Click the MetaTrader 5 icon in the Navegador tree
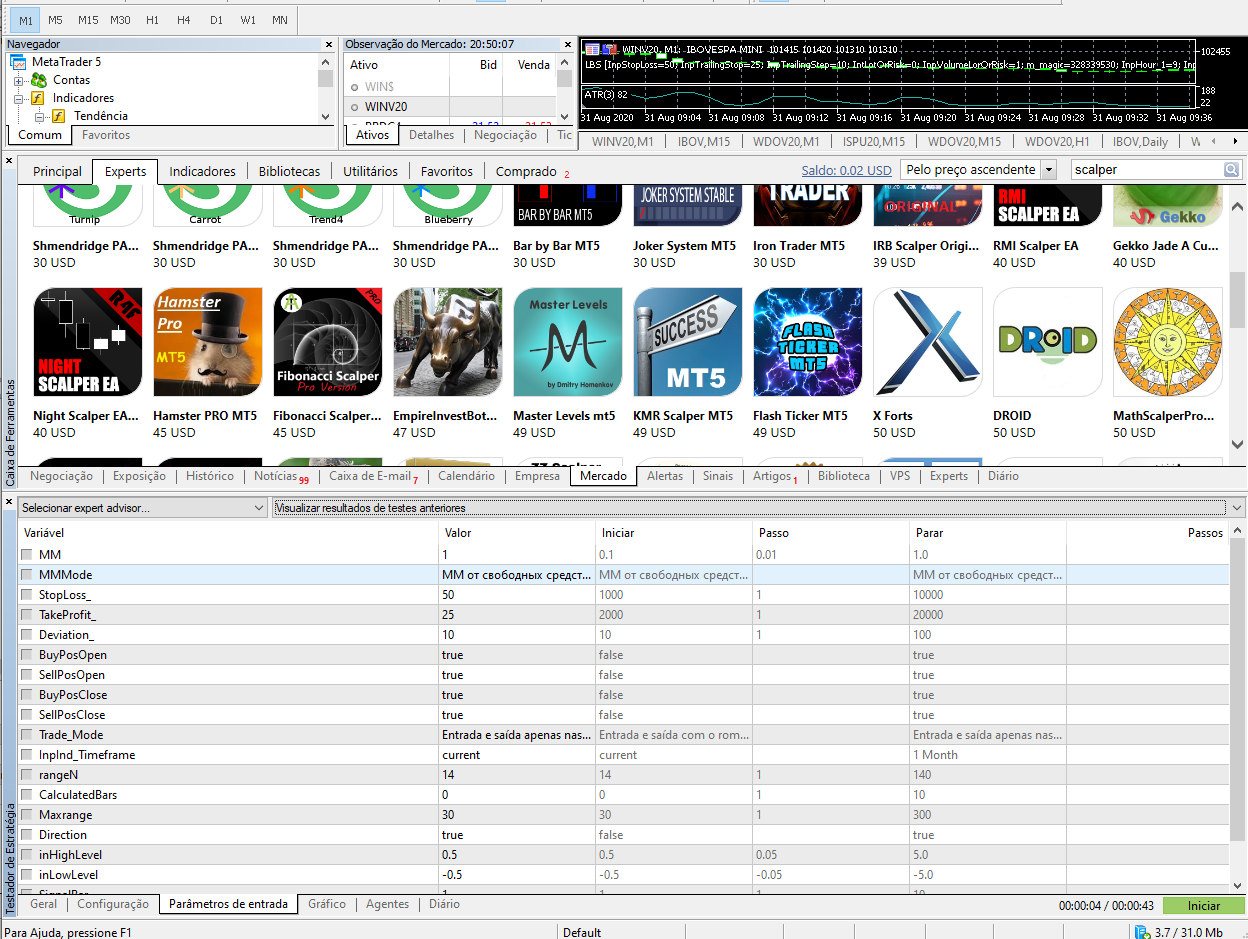Viewport: 1248px width, 939px height. (x=16, y=62)
